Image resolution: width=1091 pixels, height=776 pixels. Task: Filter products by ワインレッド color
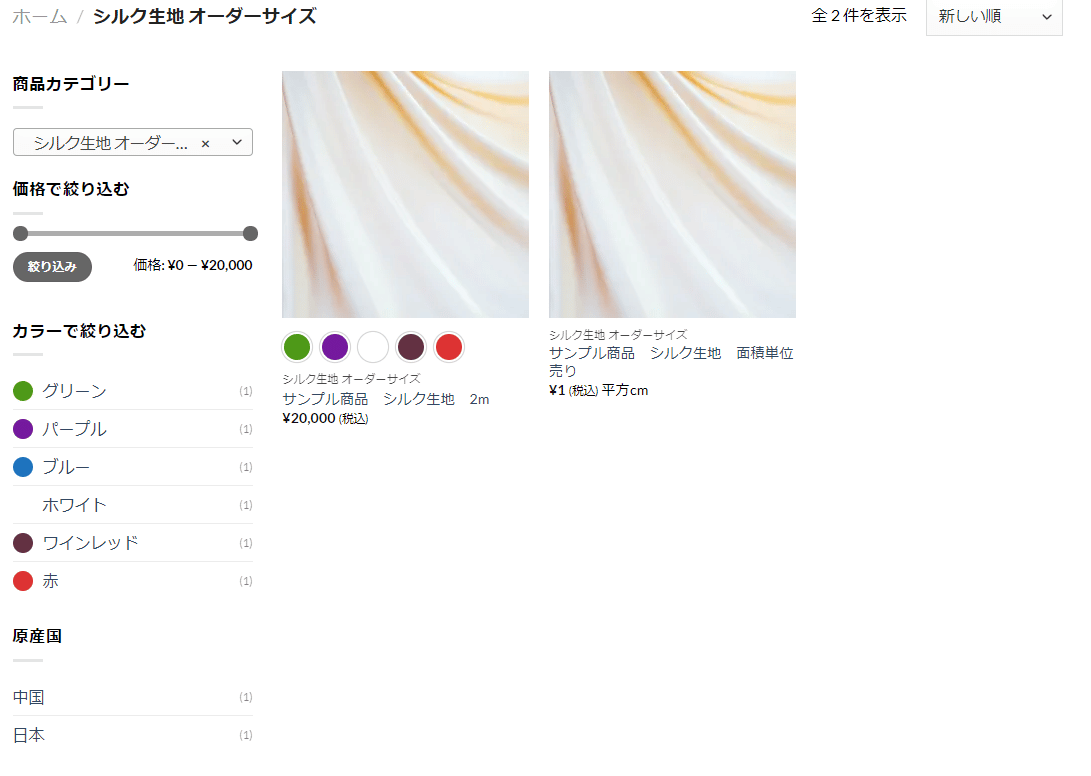pyautogui.click(x=90, y=543)
